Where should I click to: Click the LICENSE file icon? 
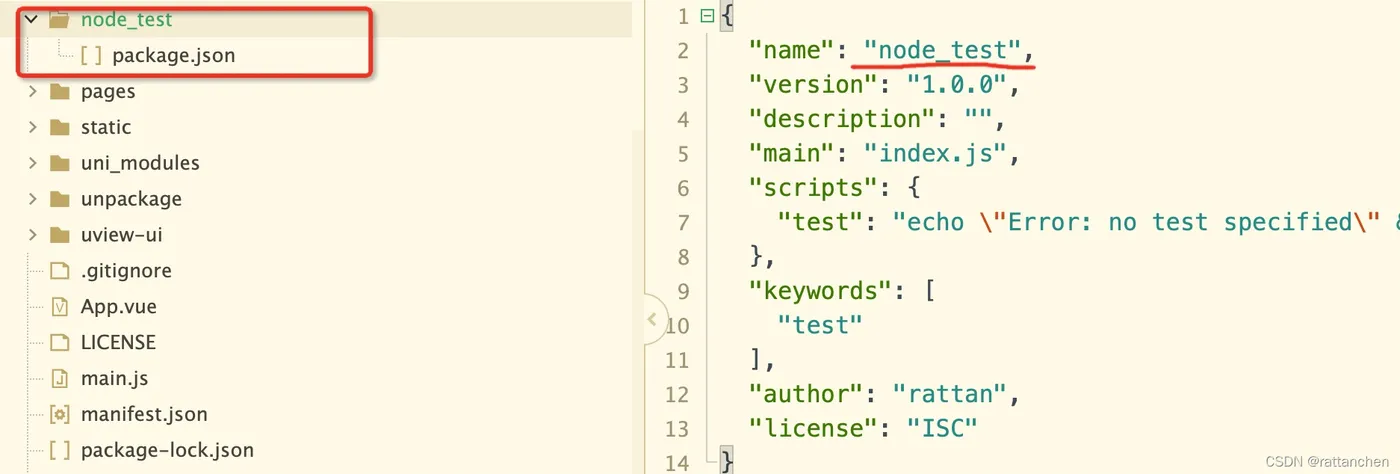(60, 343)
